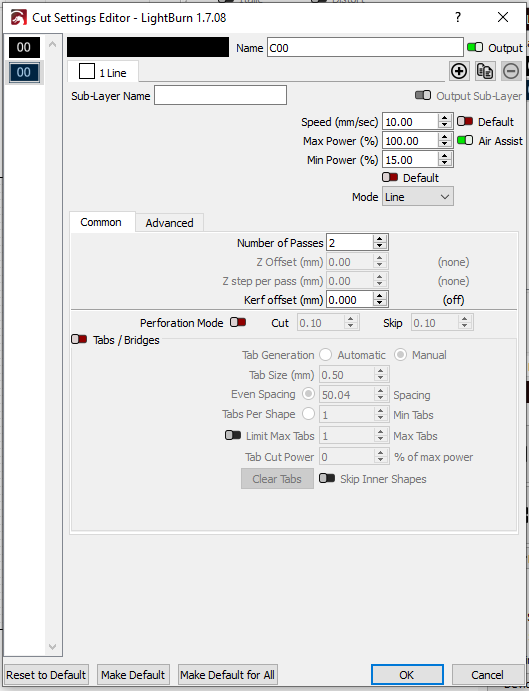Select the 1 Line sub-layer tab
This screenshot has width=529, height=691.
click(x=103, y=71)
